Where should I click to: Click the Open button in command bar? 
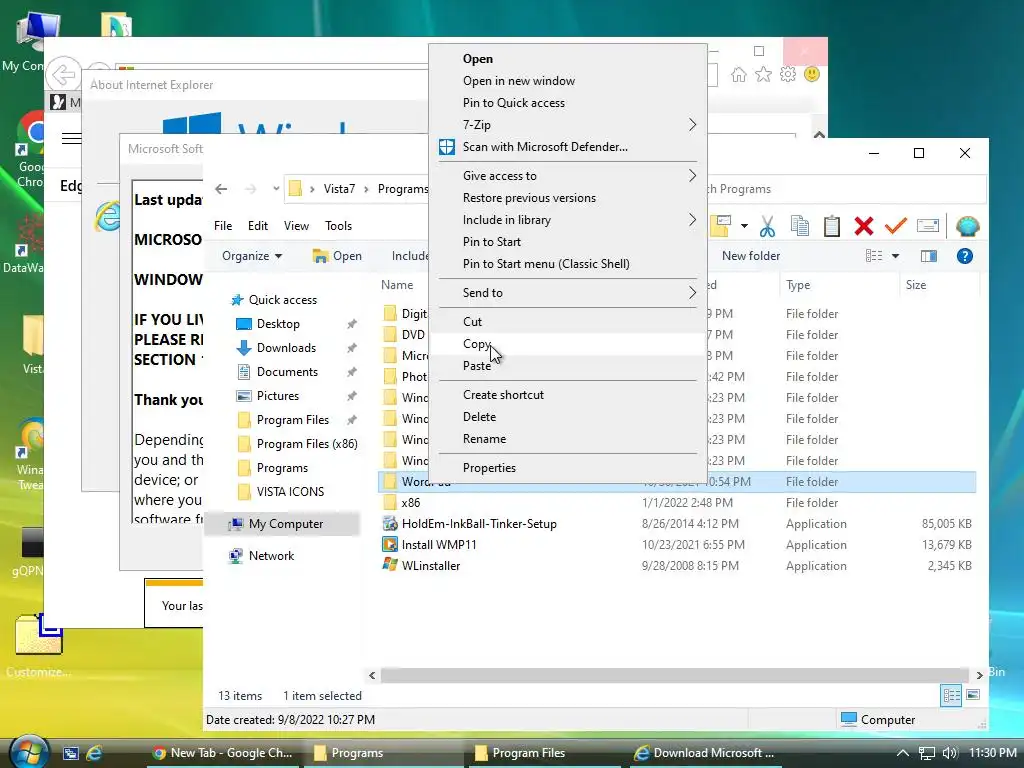[x=337, y=256]
